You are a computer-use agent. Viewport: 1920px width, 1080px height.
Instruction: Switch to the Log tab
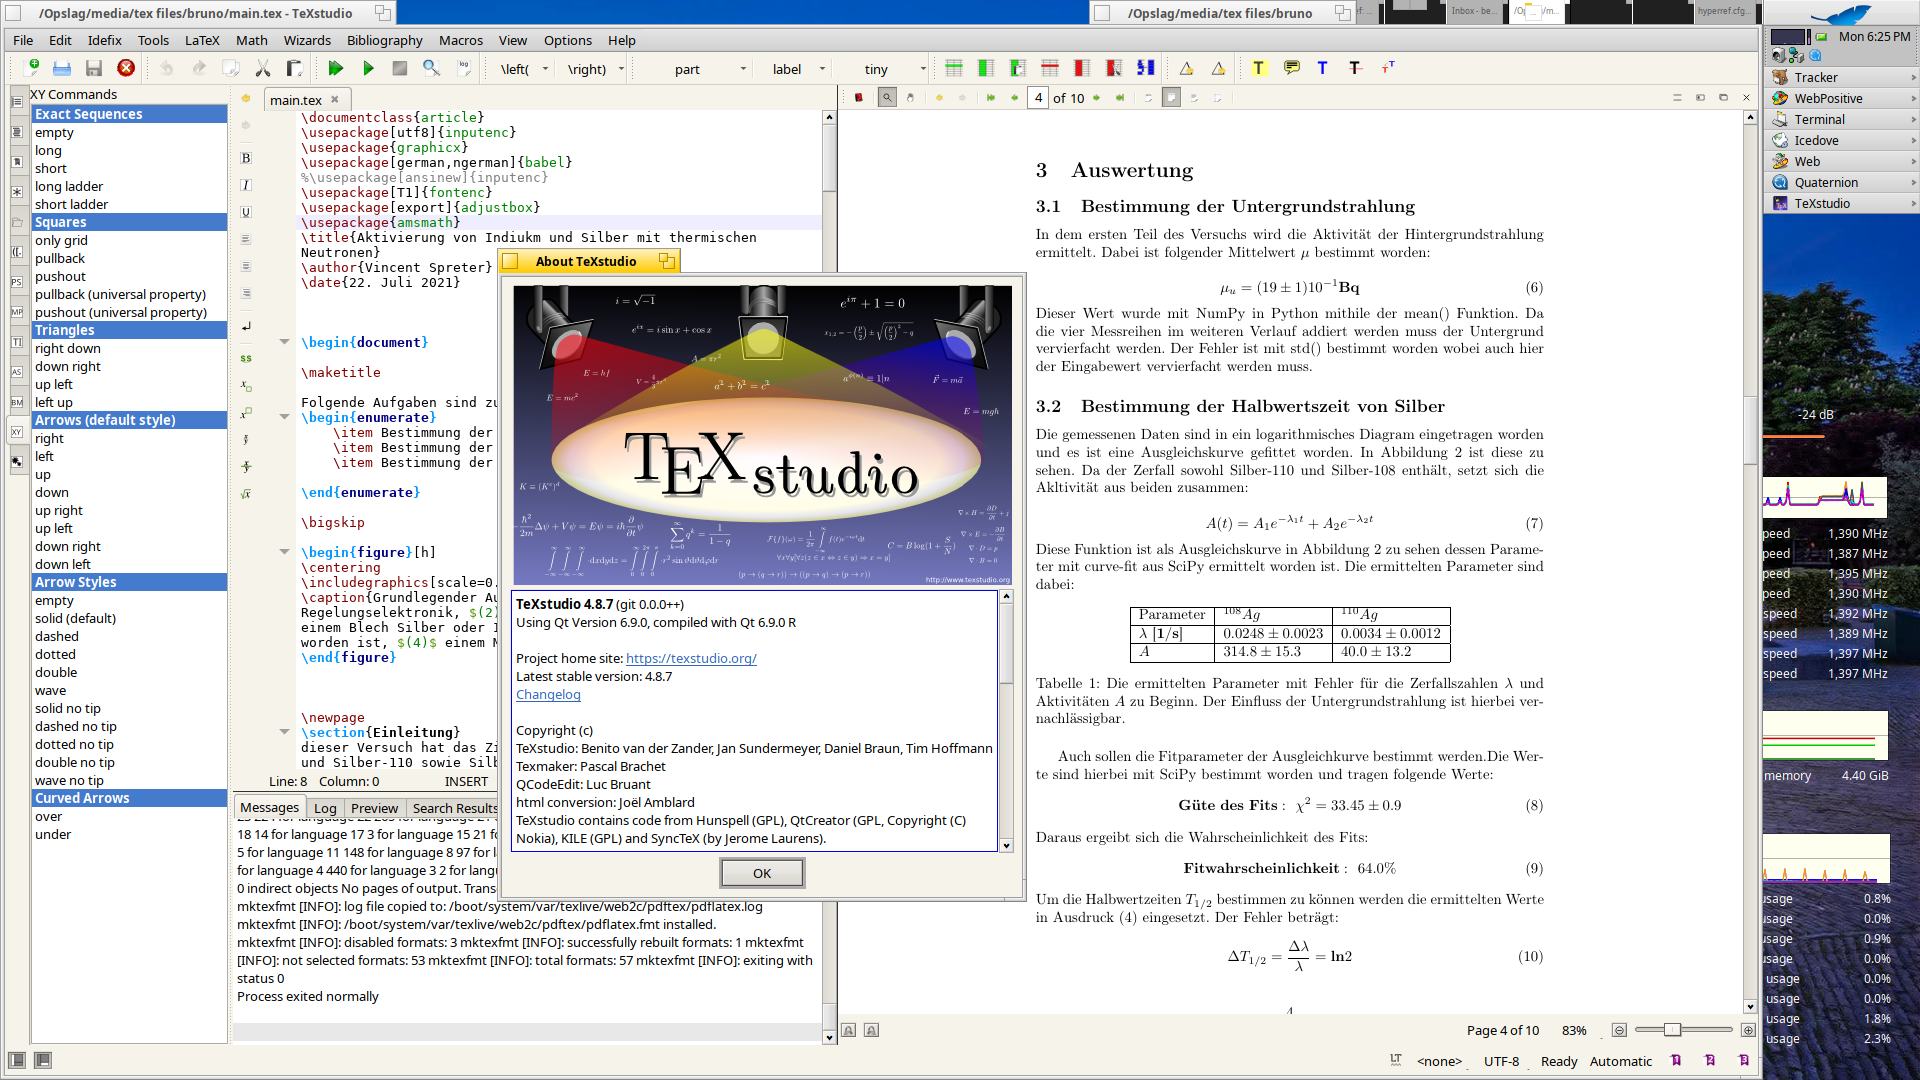tap(325, 808)
